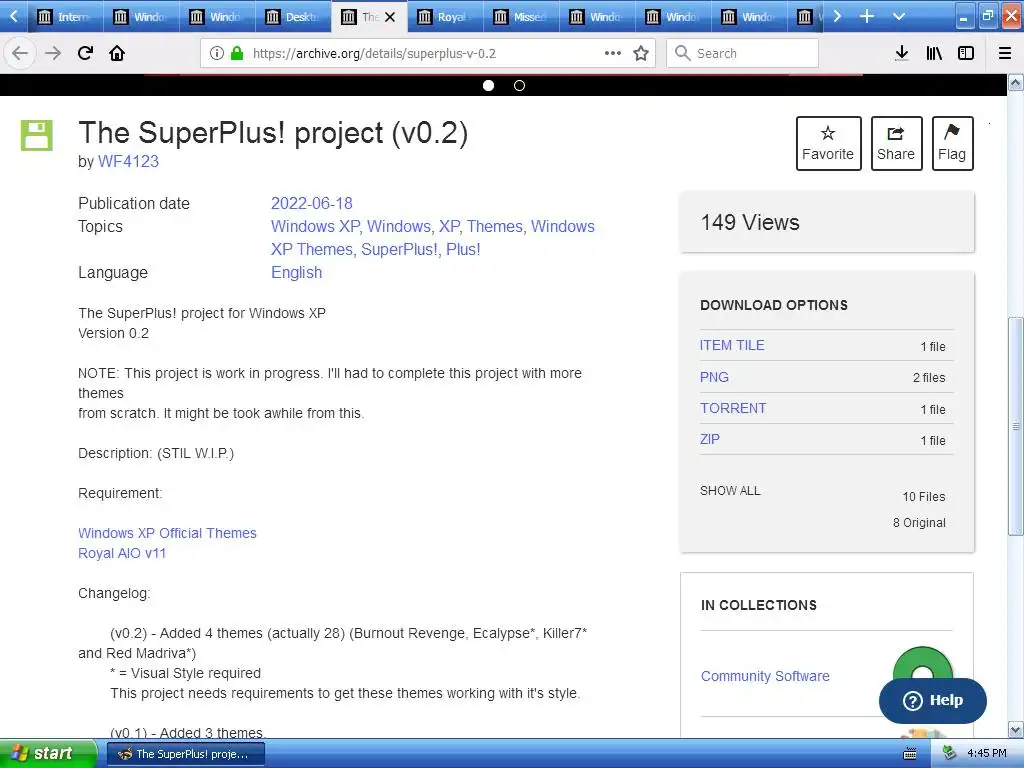Open a new tab with the plus icon

[x=867, y=16]
